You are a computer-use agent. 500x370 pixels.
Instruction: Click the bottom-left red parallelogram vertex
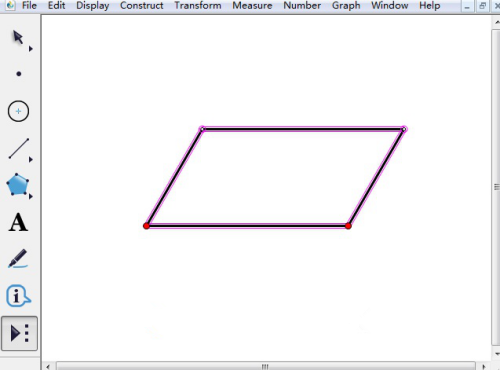(146, 226)
